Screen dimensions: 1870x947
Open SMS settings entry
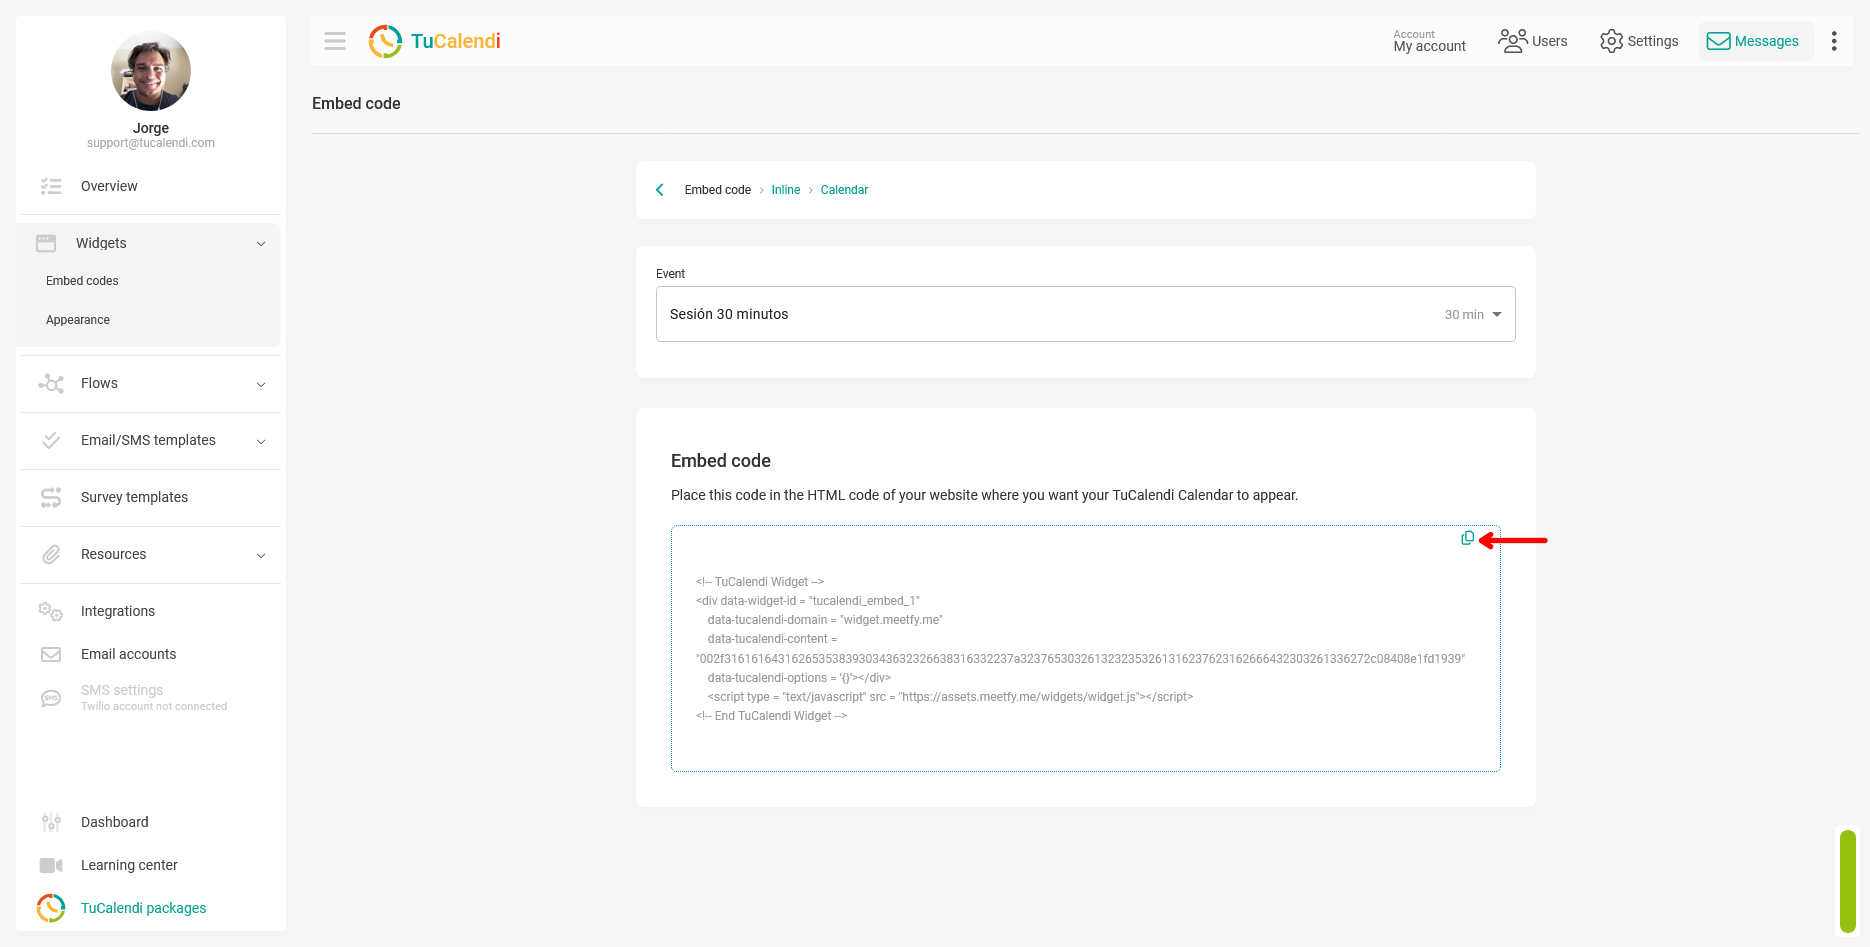pos(122,690)
